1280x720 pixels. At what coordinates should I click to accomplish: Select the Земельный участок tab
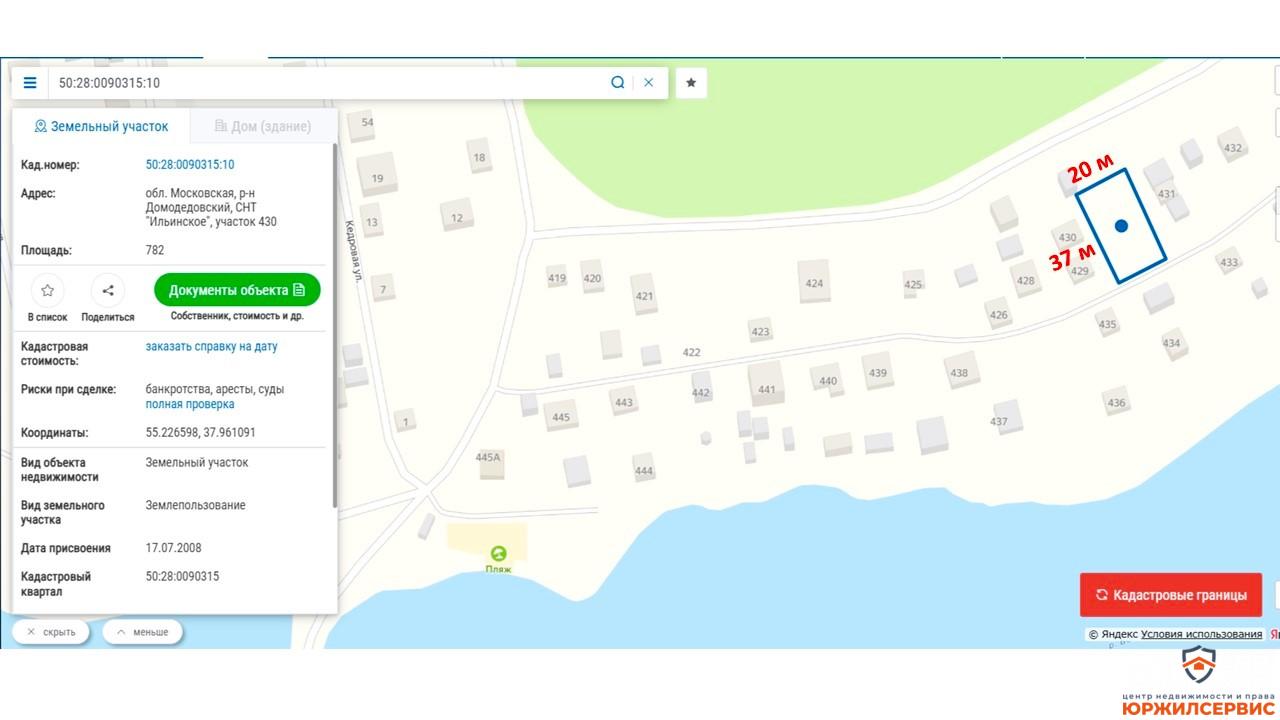[101, 127]
